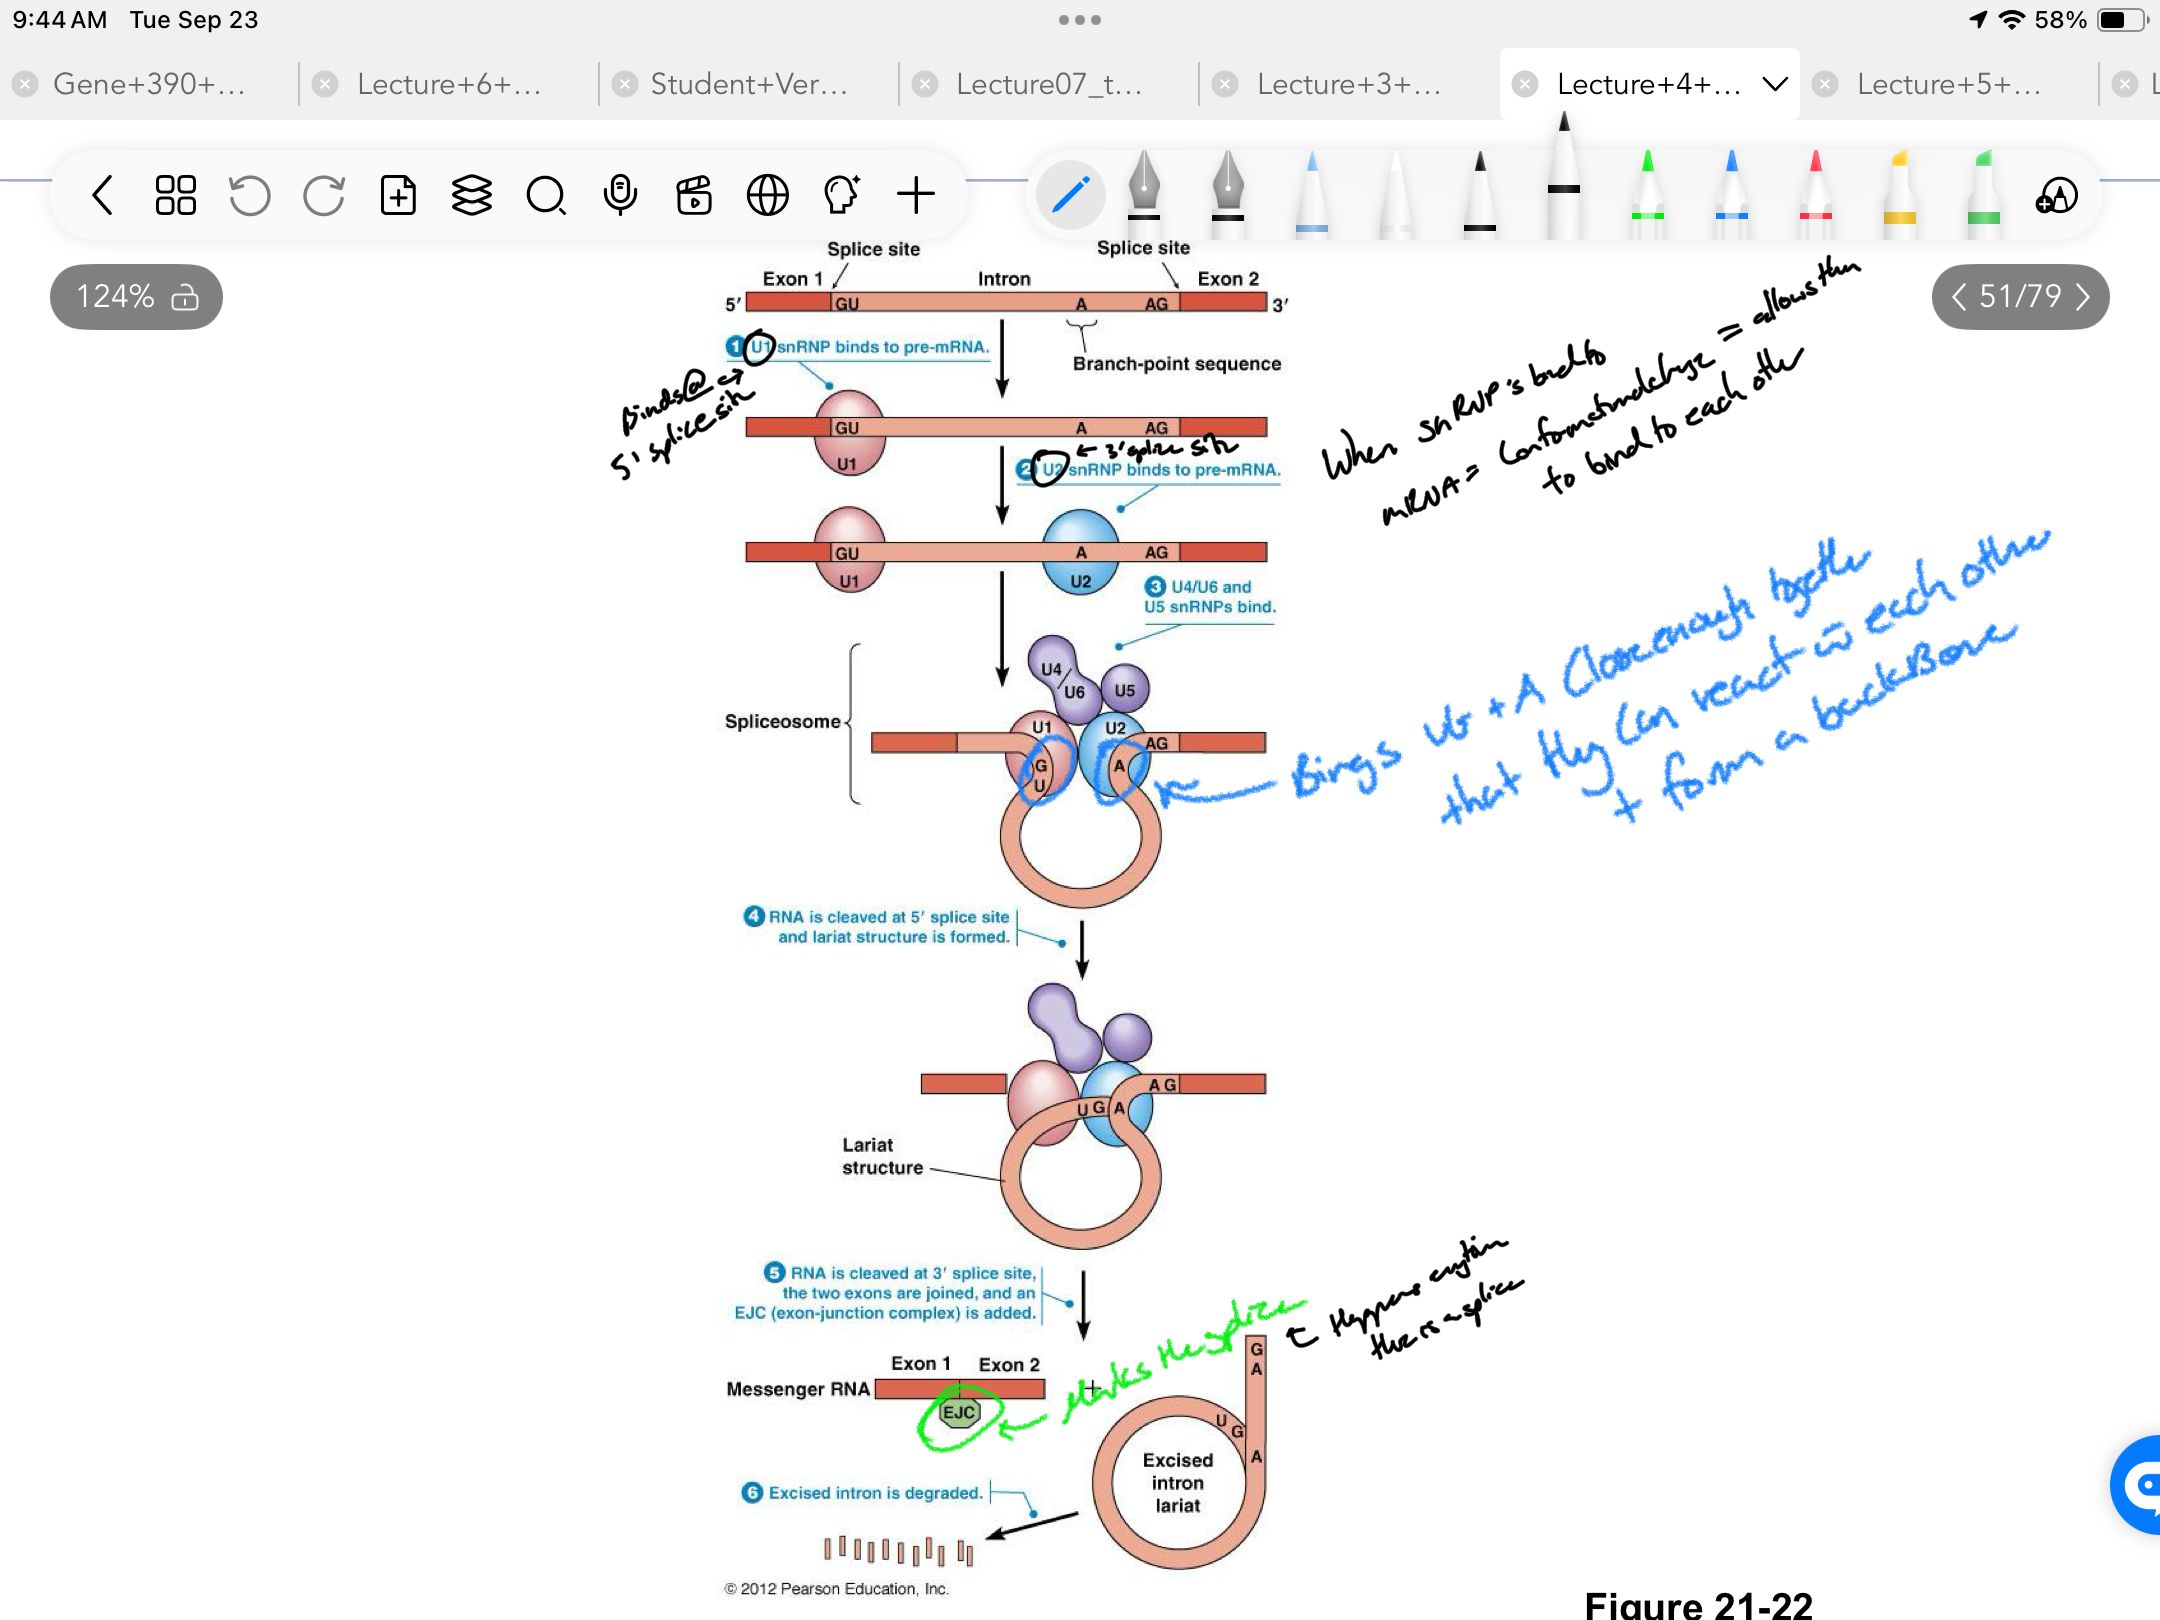Expand the Lecture+4 tab dropdown chevron
The image size is (2160, 1620).
click(1775, 84)
